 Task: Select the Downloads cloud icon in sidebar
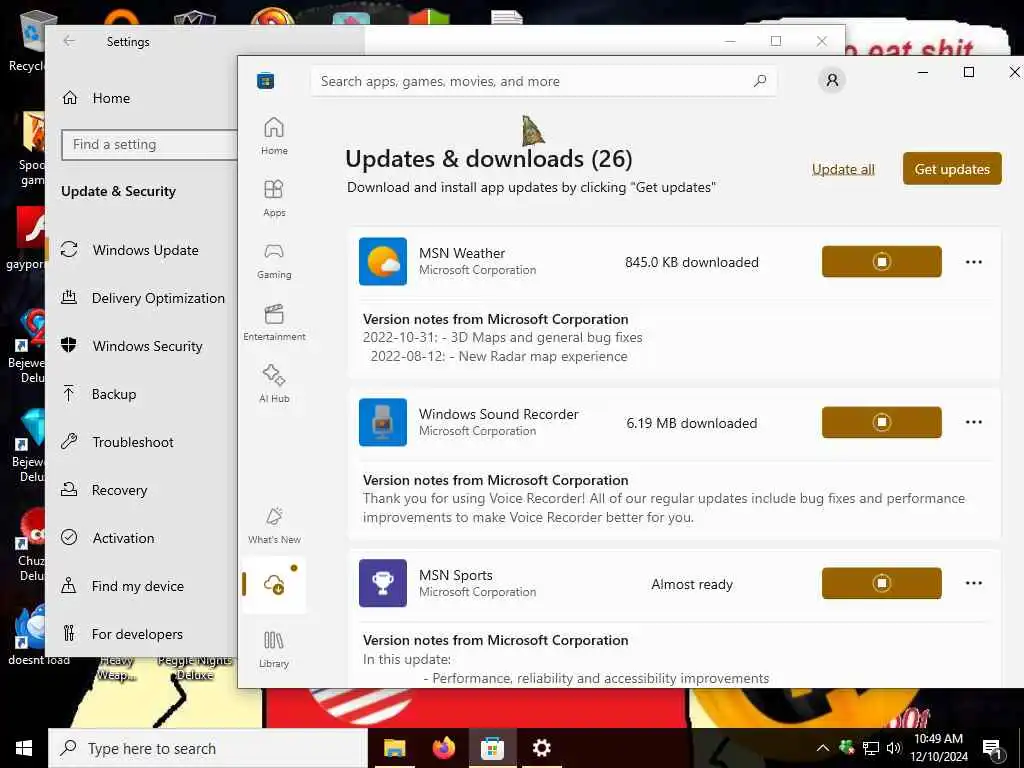point(274,584)
